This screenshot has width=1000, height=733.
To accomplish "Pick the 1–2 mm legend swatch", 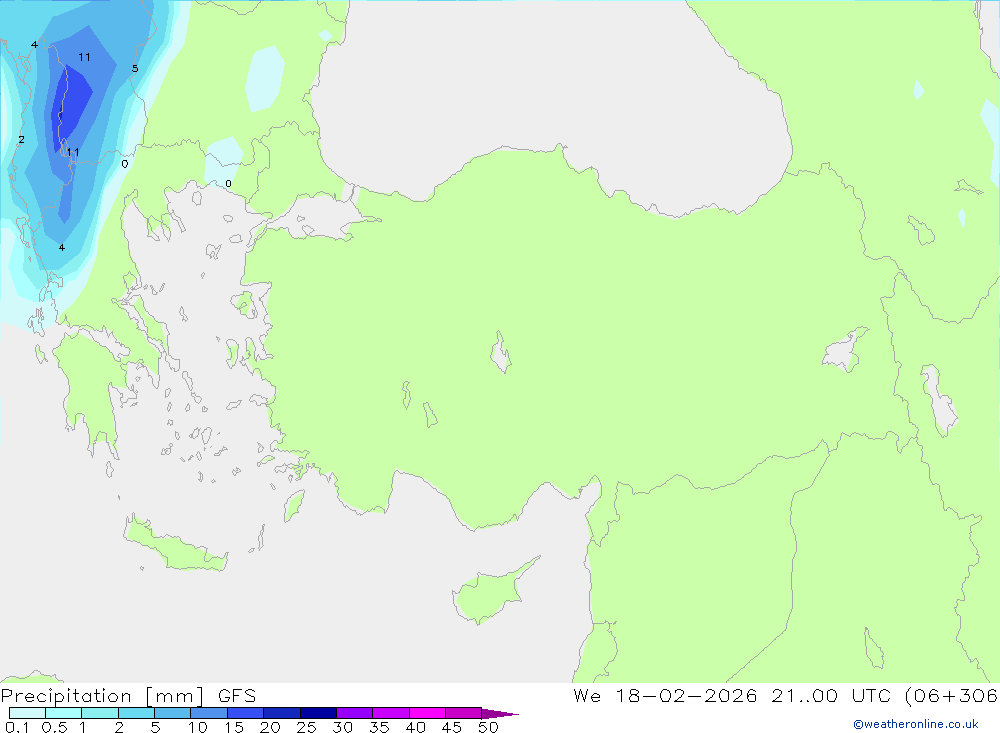I will [100, 713].
